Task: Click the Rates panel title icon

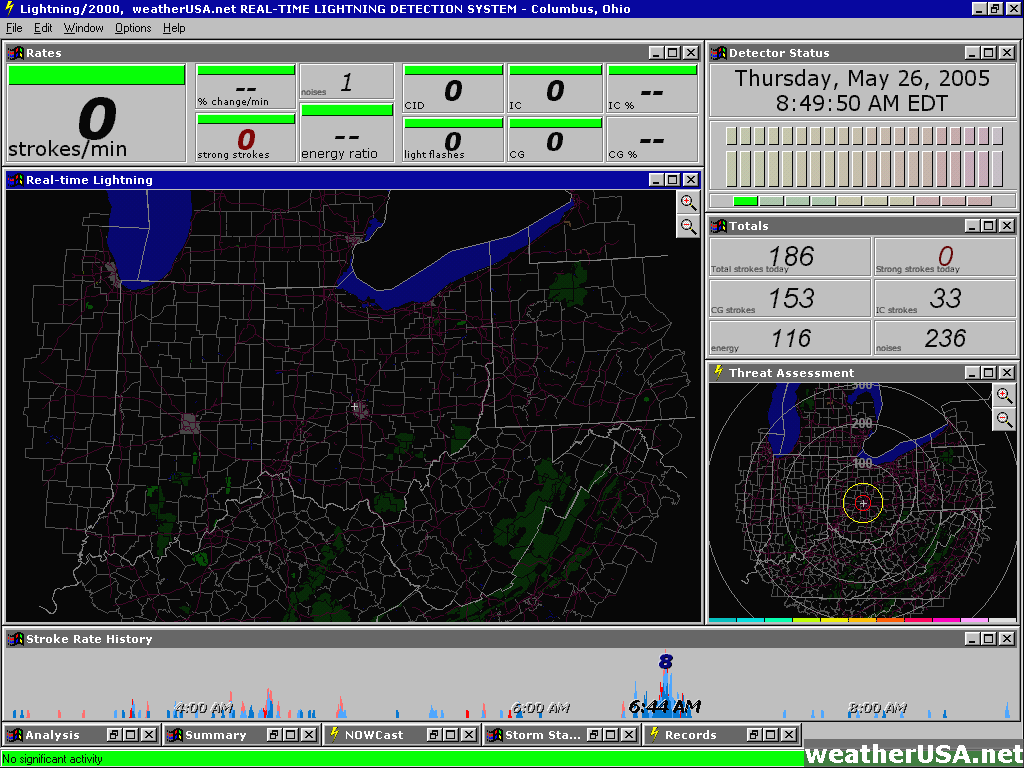Action: 15,53
